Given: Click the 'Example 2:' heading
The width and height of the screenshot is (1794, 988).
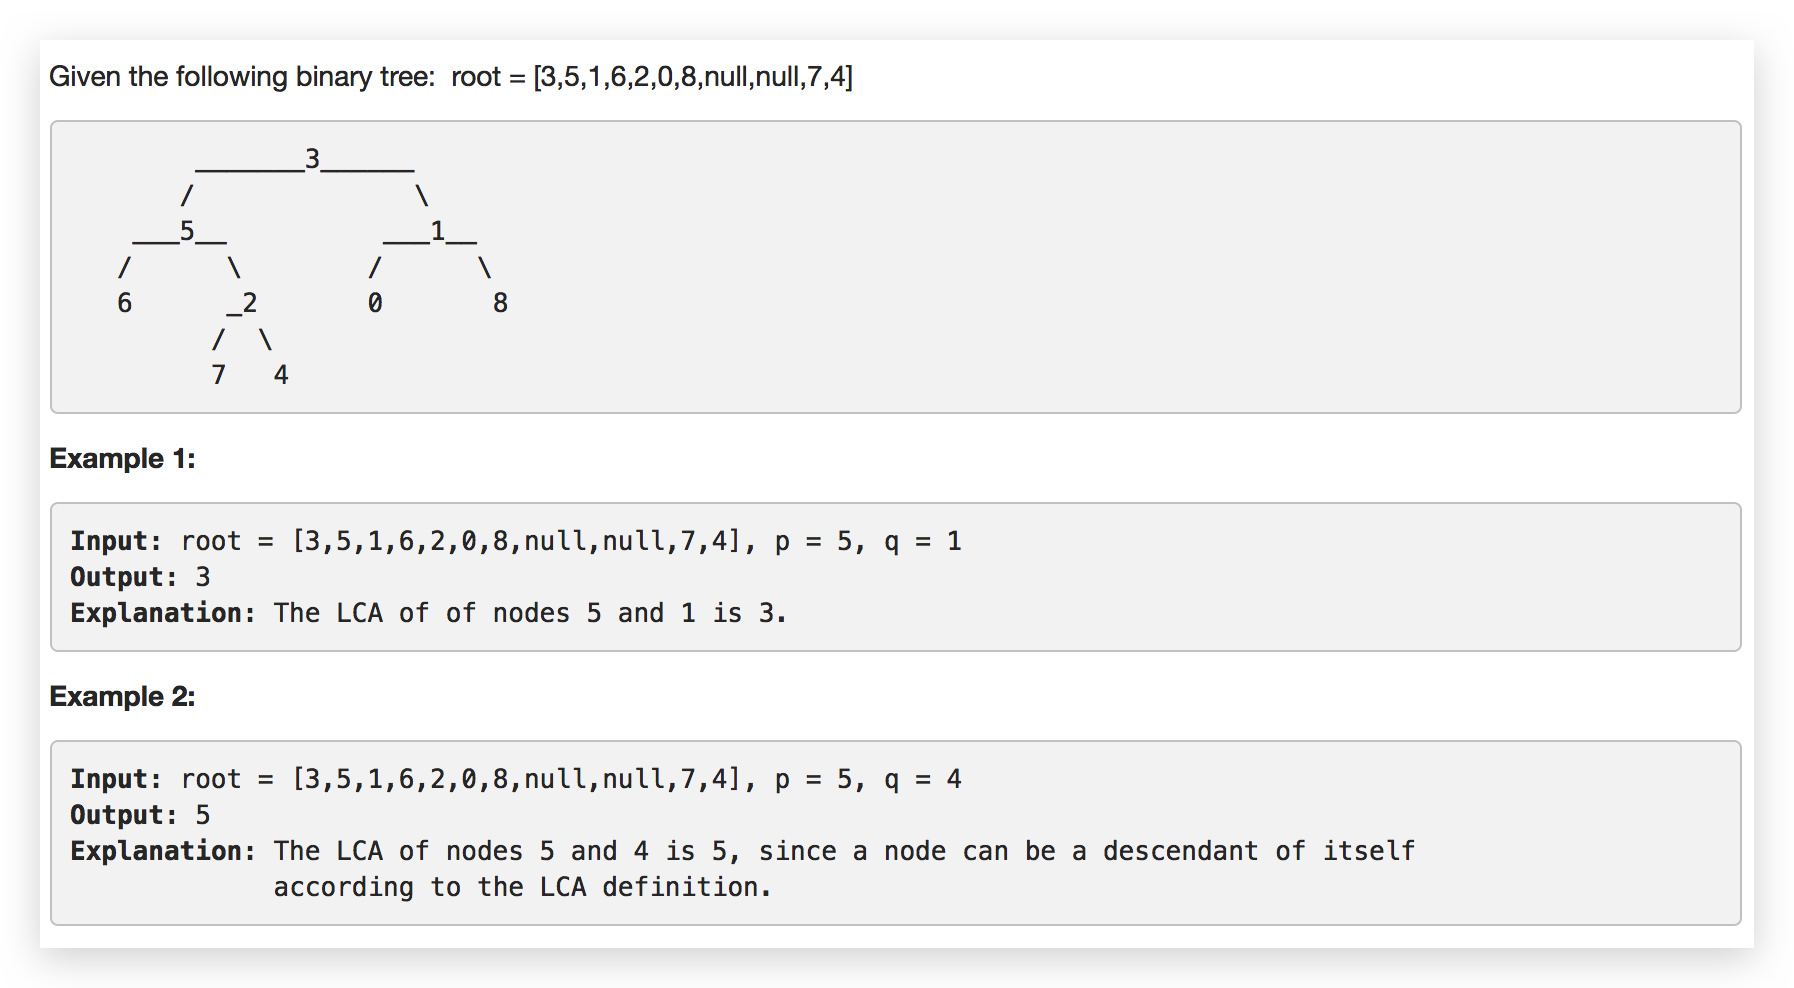Looking at the screenshot, I should pyautogui.click(x=122, y=696).
